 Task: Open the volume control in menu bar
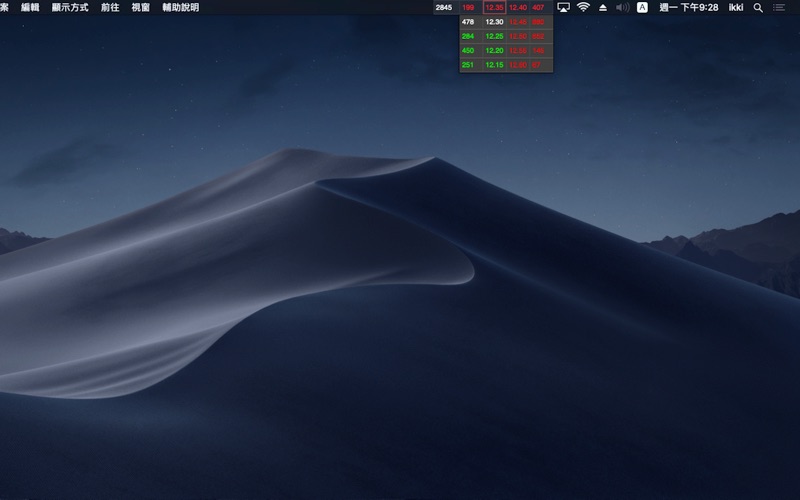622,8
